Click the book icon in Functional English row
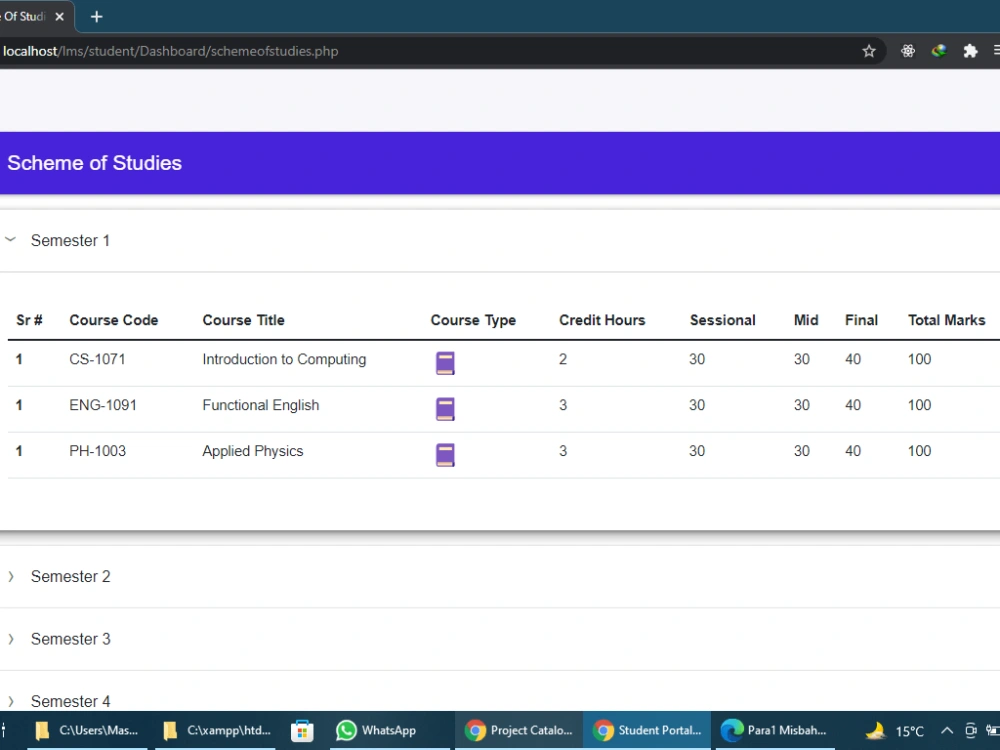Viewport: 1000px width, 750px height. (x=445, y=409)
